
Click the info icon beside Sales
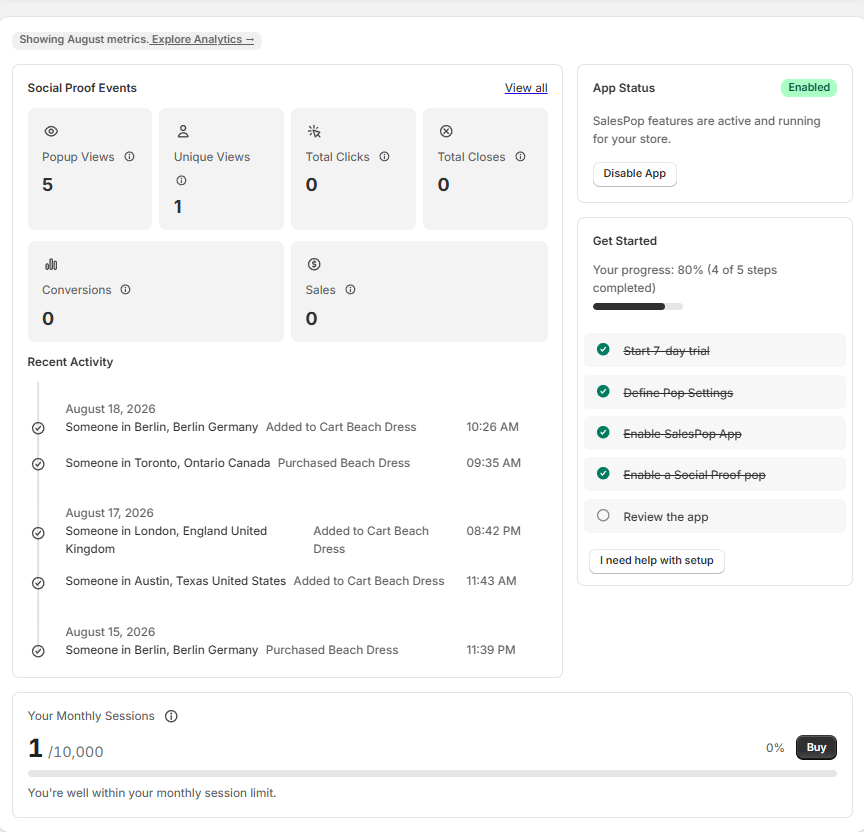click(350, 289)
